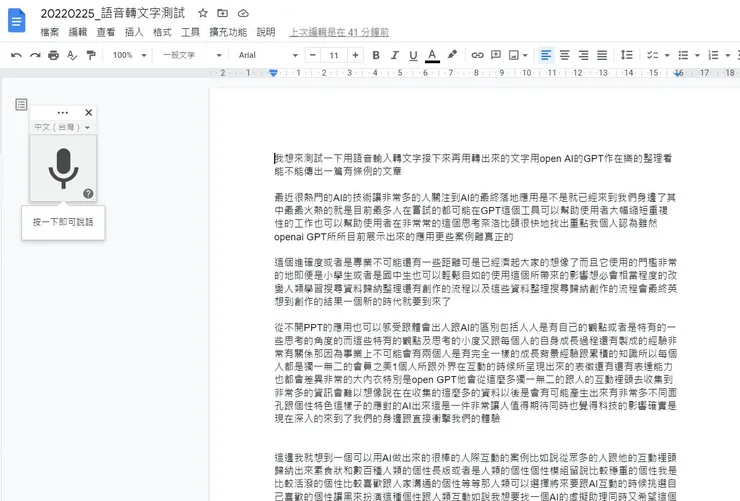Redo the last action
The width and height of the screenshot is (740, 501).
(x=35, y=55)
